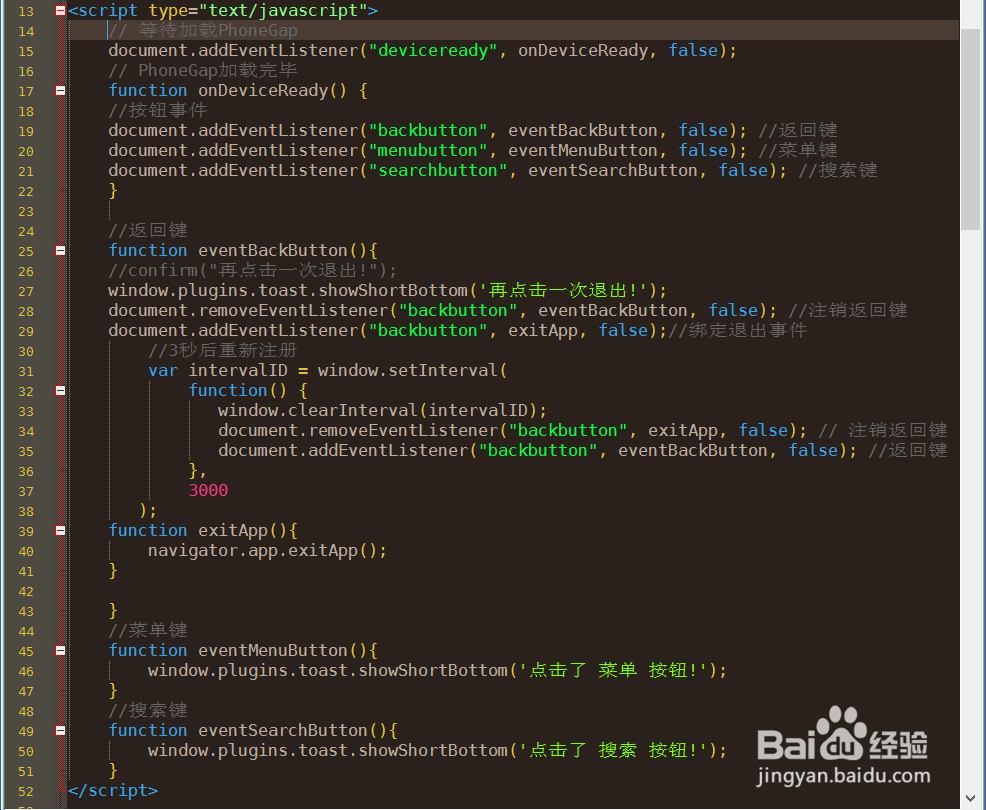Collapse anonymous function fold on line 32
Viewport: 986px width, 810px height.
click(60, 391)
